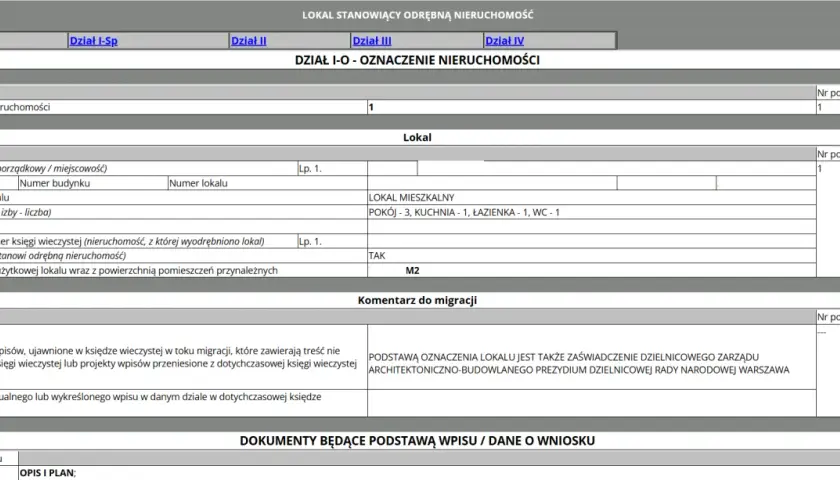The width and height of the screenshot is (840, 480).
Task: Click the LOKAL MIESZKALNY value cell
Action: pyautogui.click(x=591, y=198)
